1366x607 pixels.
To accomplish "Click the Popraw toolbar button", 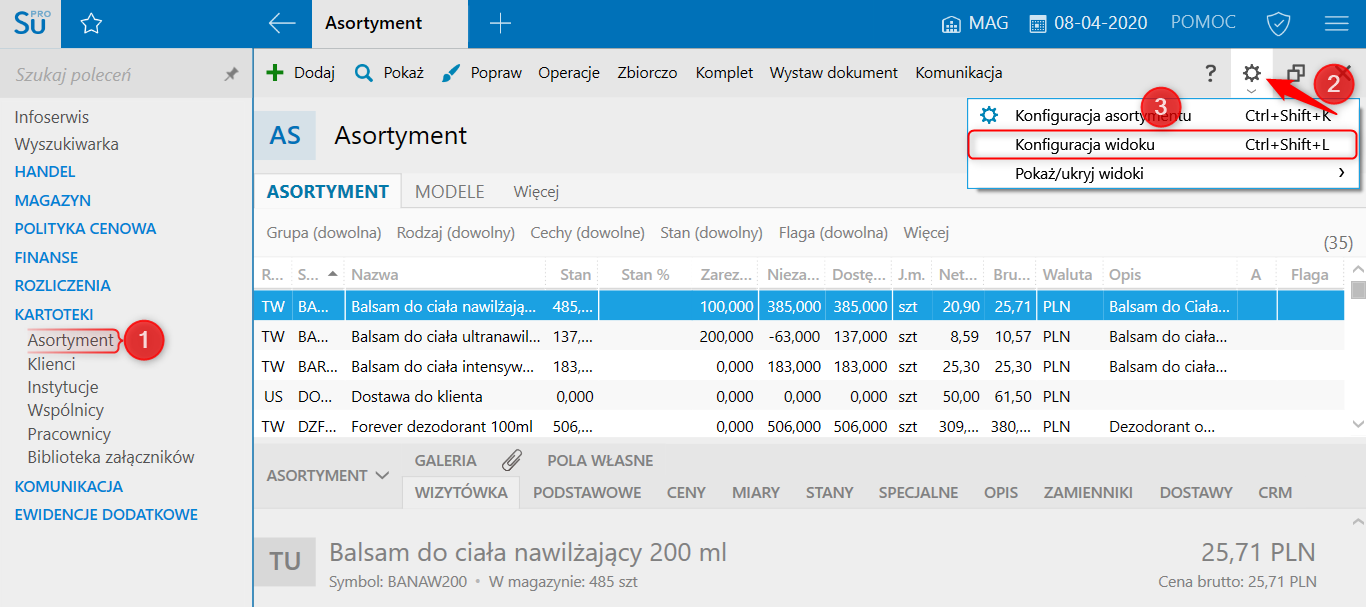I will [x=482, y=73].
